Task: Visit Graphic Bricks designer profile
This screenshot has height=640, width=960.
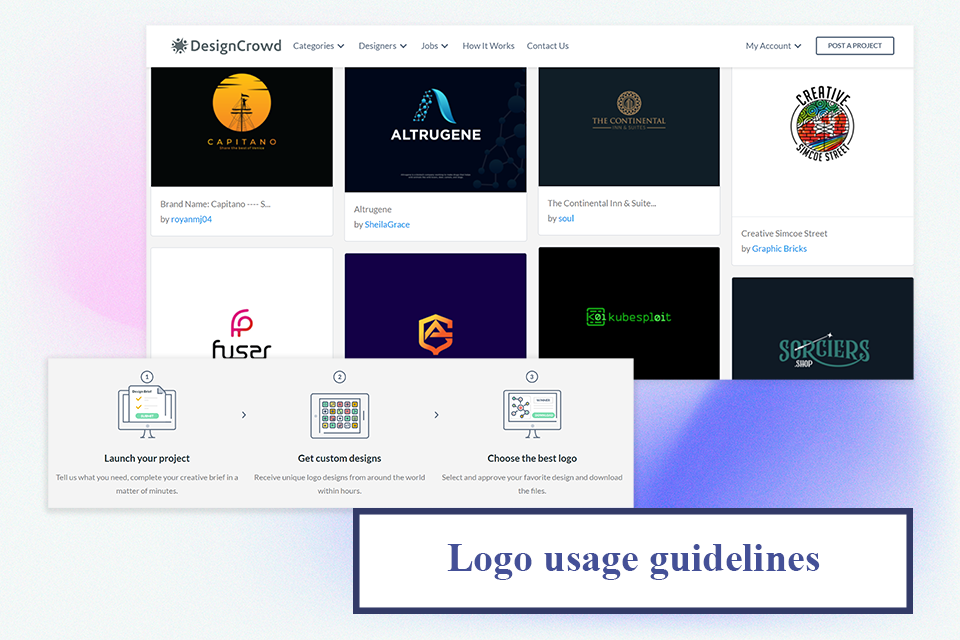Action: click(779, 249)
